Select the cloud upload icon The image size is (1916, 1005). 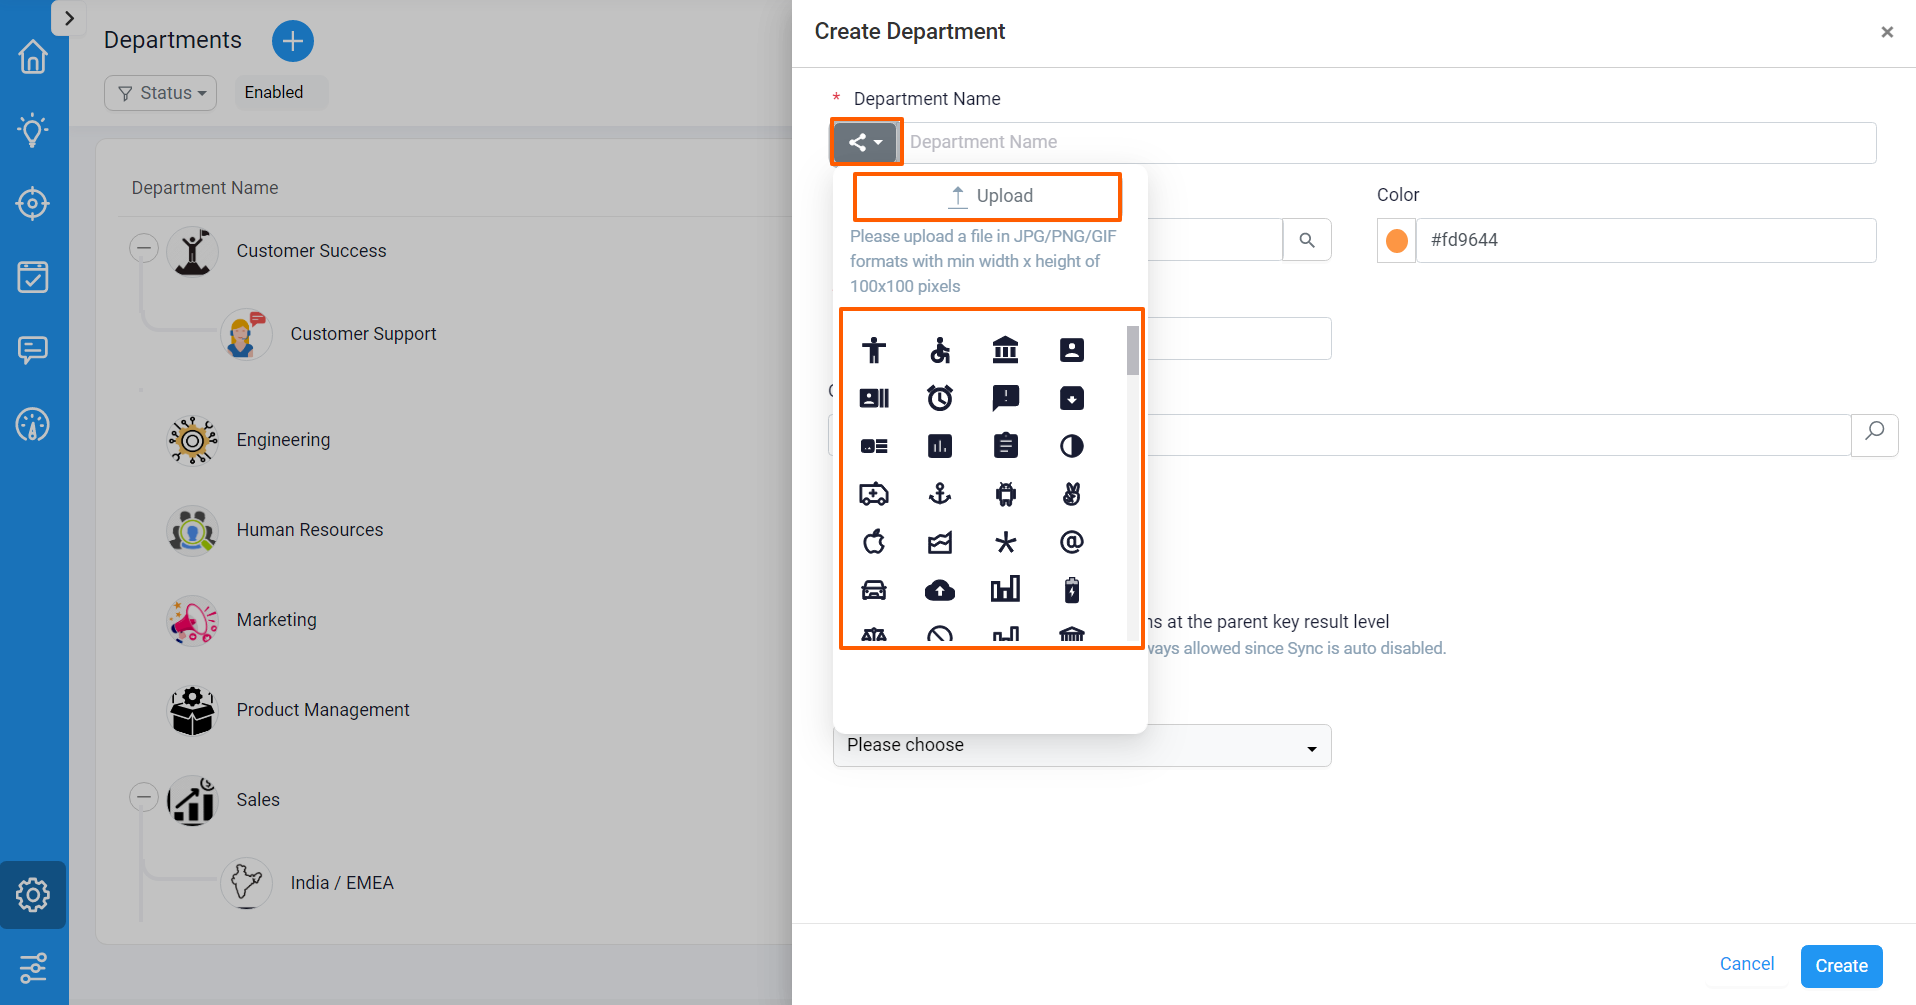939,590
